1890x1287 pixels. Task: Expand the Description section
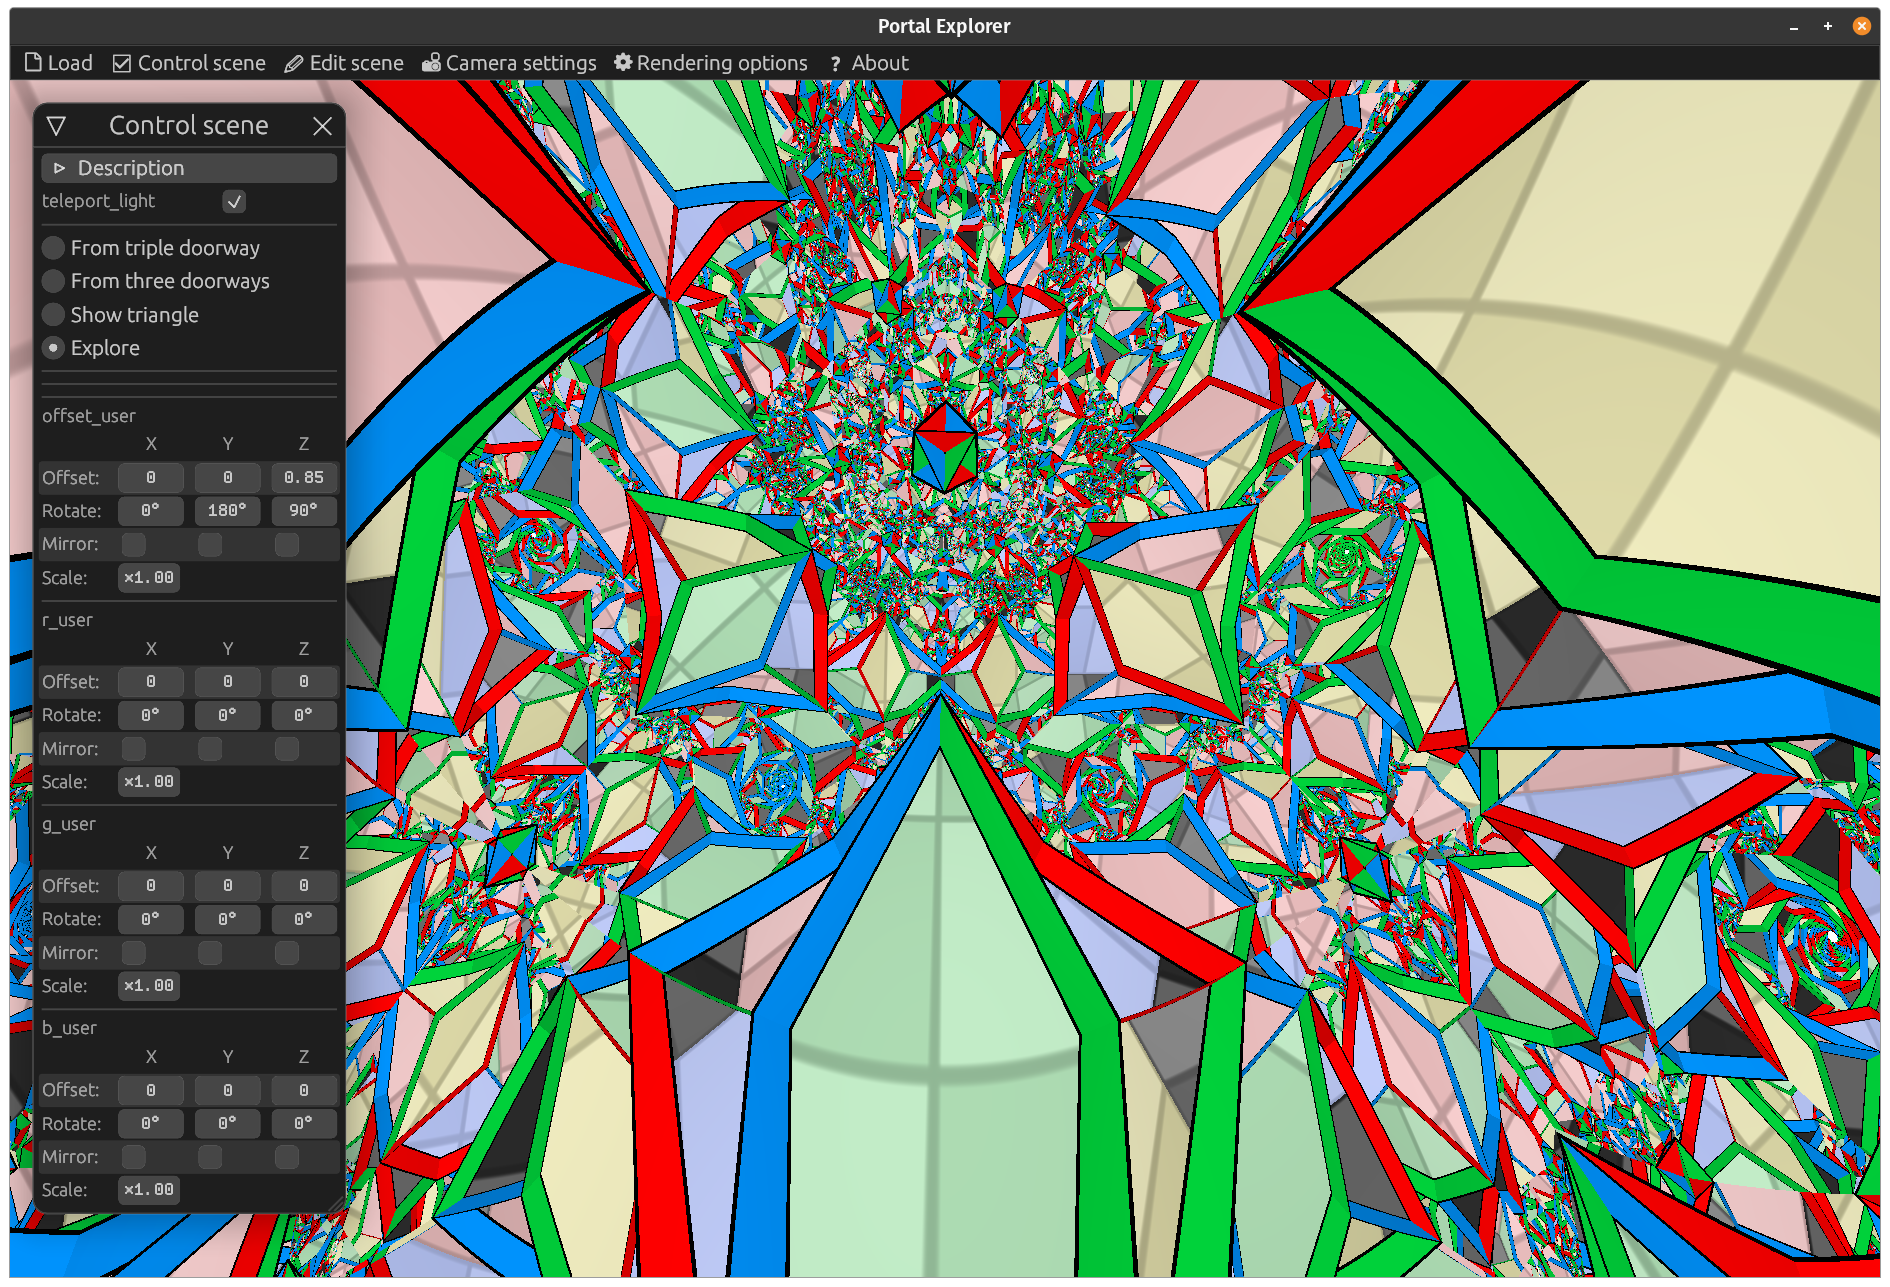(189, 168)
